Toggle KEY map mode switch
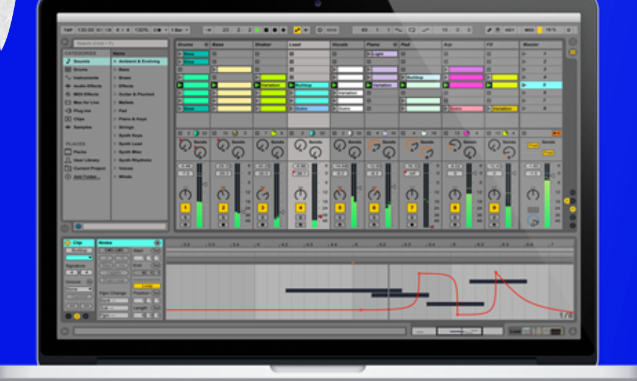This screenshot has width=637, height=381. click(x=509, y=30)
